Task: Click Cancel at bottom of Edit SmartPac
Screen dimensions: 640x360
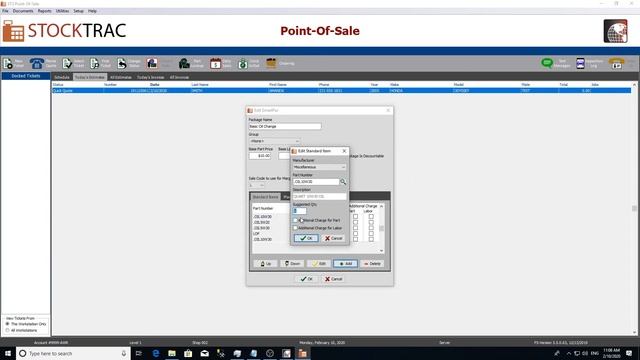Action: 334,279
